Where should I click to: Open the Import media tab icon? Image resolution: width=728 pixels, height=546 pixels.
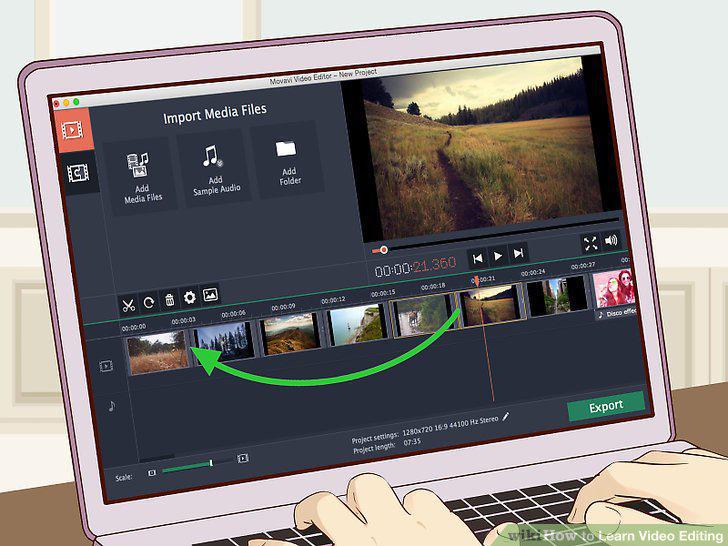pyautogui.click(x=73, y=130)
